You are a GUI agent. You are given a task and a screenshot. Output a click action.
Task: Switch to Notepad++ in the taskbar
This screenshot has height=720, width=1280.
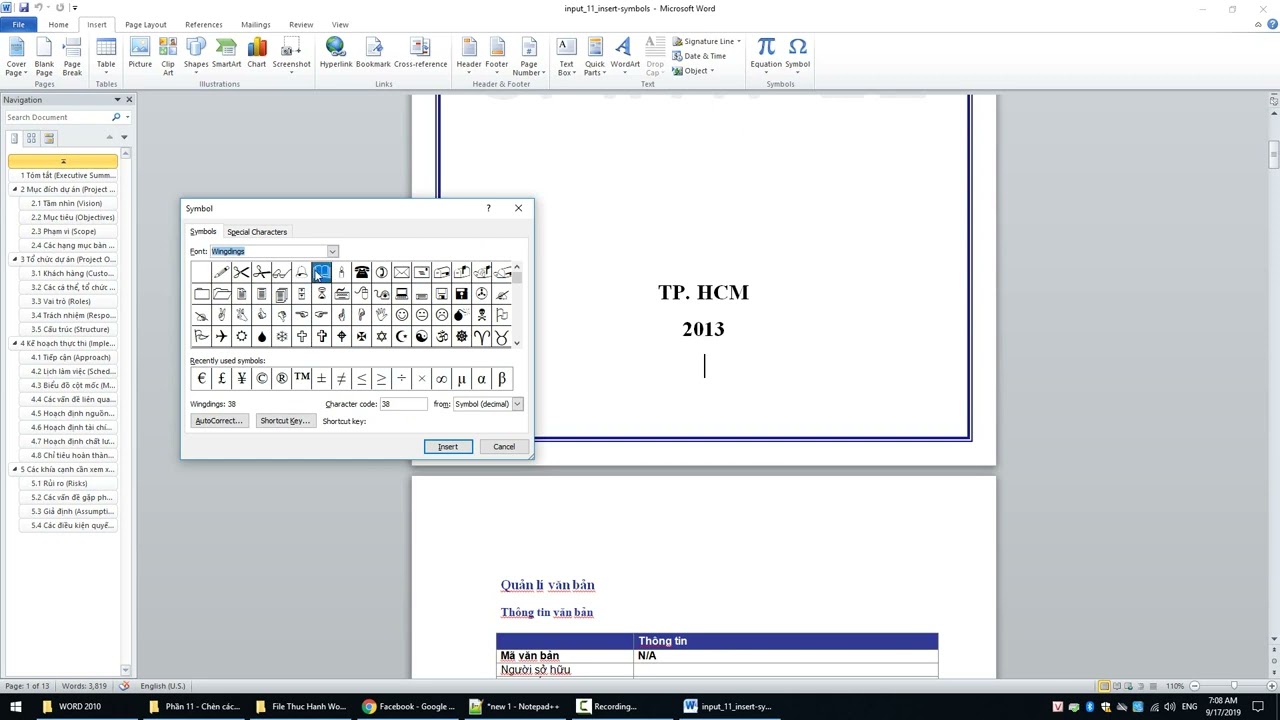(518, 706)
